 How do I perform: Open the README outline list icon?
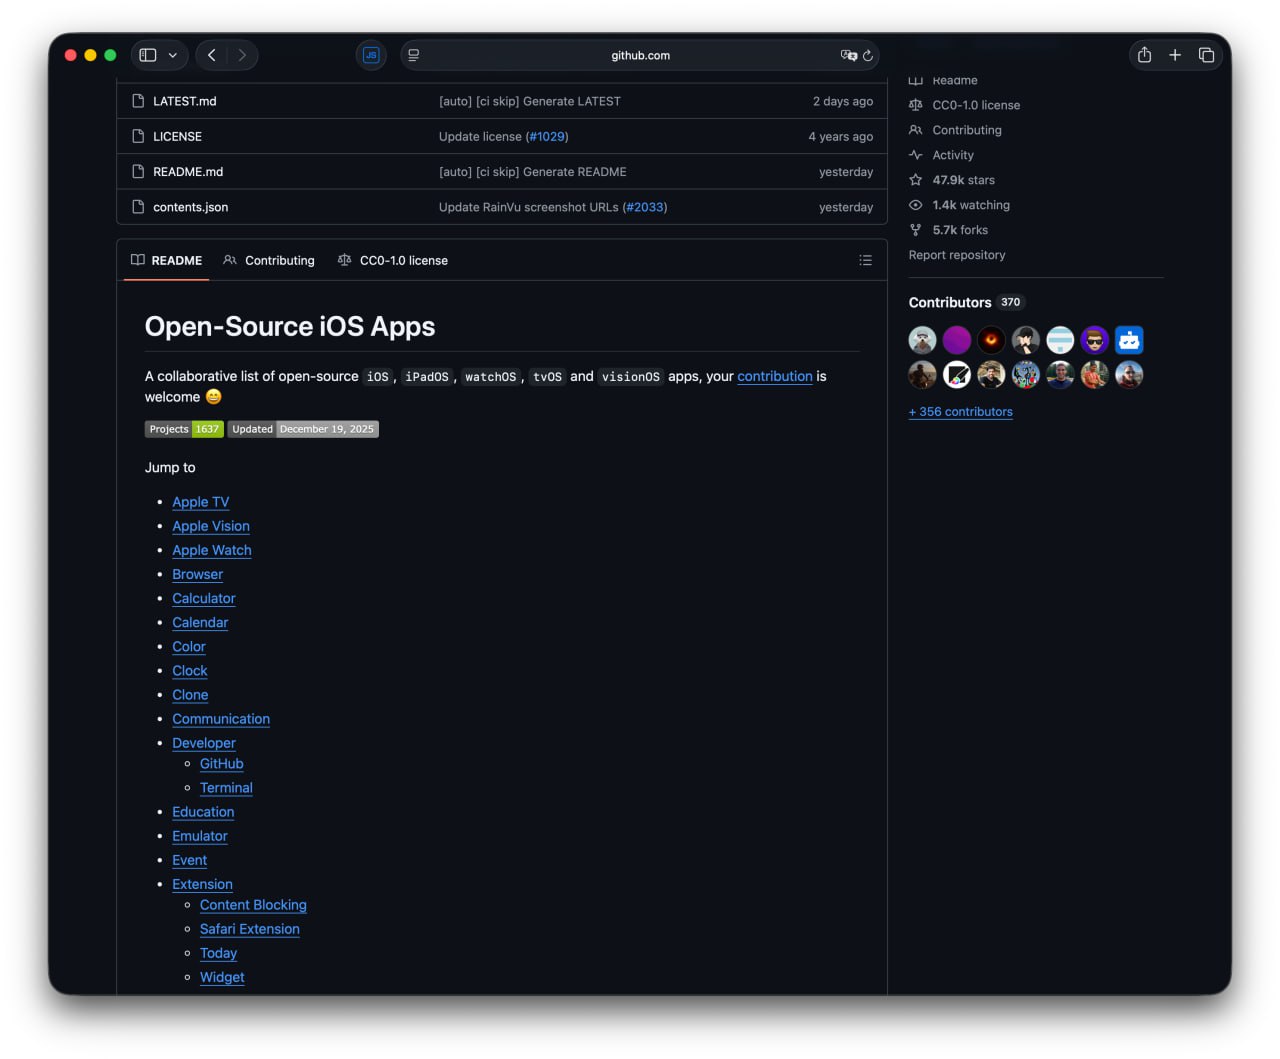click(x=865, y=260)
